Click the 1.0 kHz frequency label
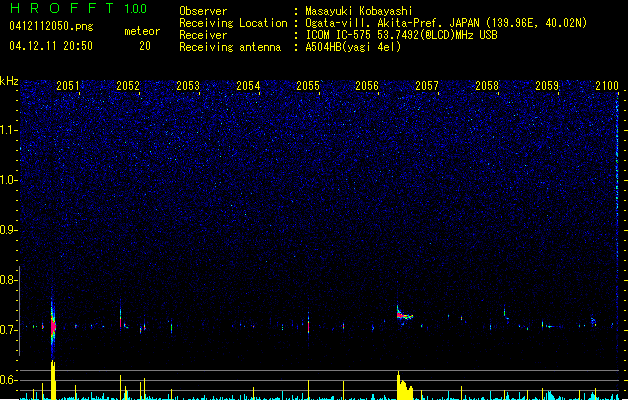 tap(8, 180)
